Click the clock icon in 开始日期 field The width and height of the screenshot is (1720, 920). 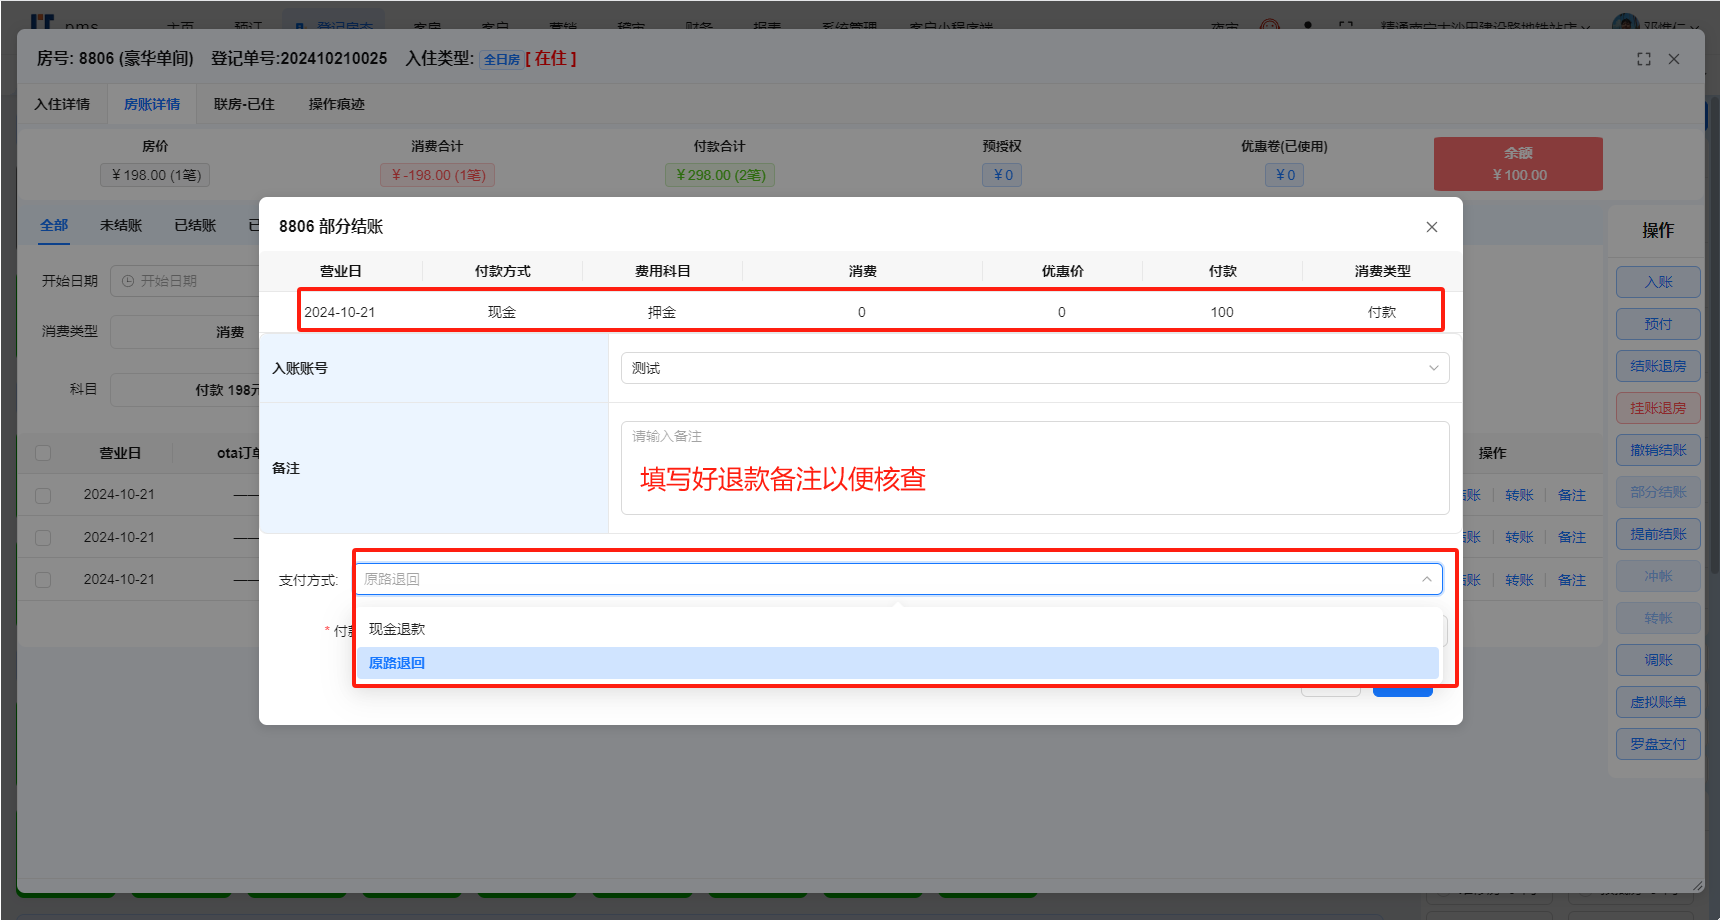pyautogui.click(x=128, y=281)
